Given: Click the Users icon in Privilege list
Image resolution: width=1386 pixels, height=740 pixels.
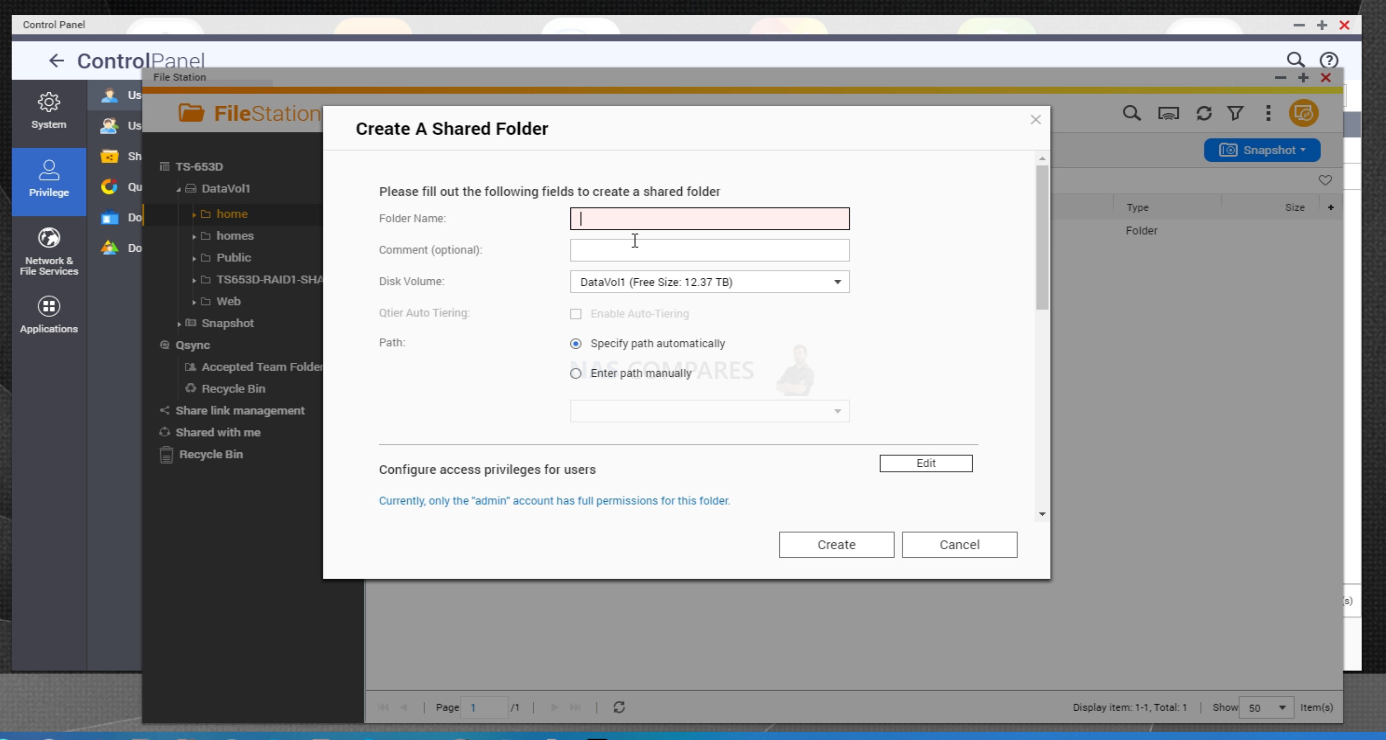Looking at the screenshot, I should click(110, 96).
